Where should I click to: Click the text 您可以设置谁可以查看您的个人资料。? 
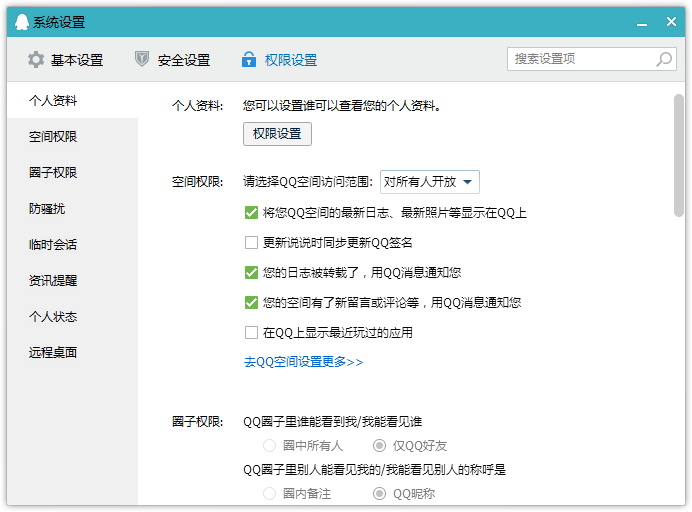342,106
